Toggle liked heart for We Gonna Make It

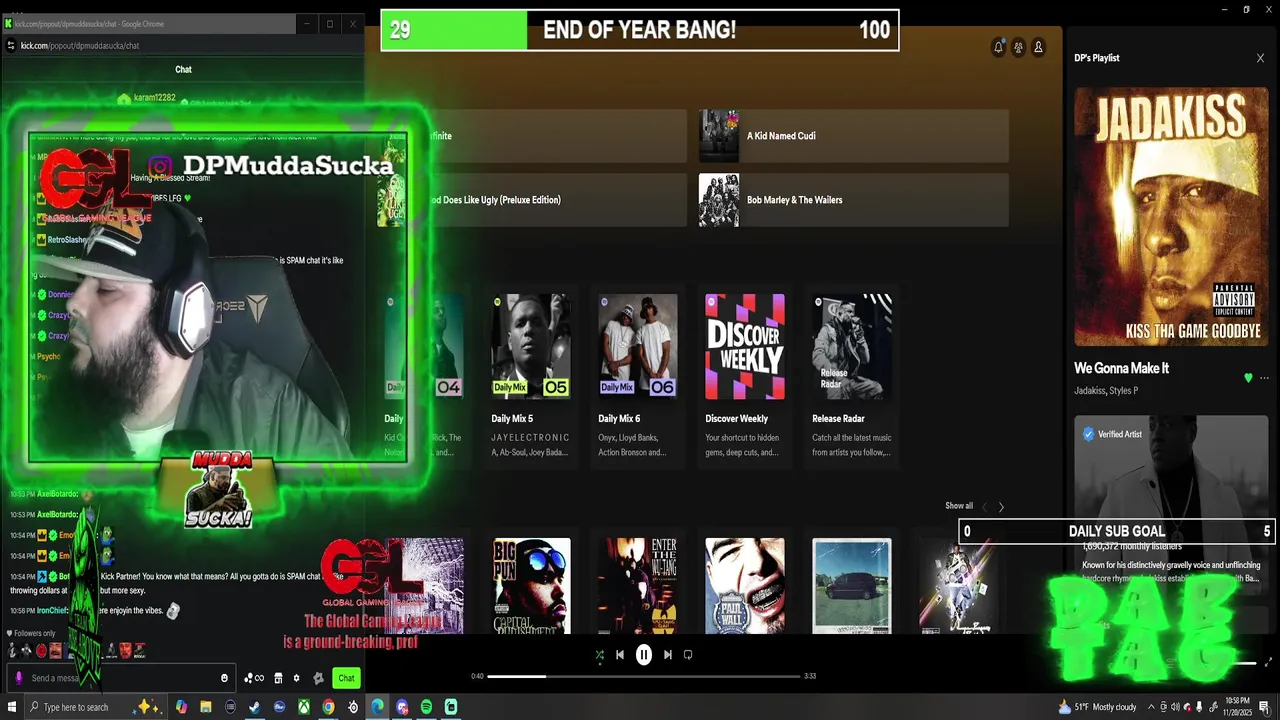click(x=1248, y=378)
